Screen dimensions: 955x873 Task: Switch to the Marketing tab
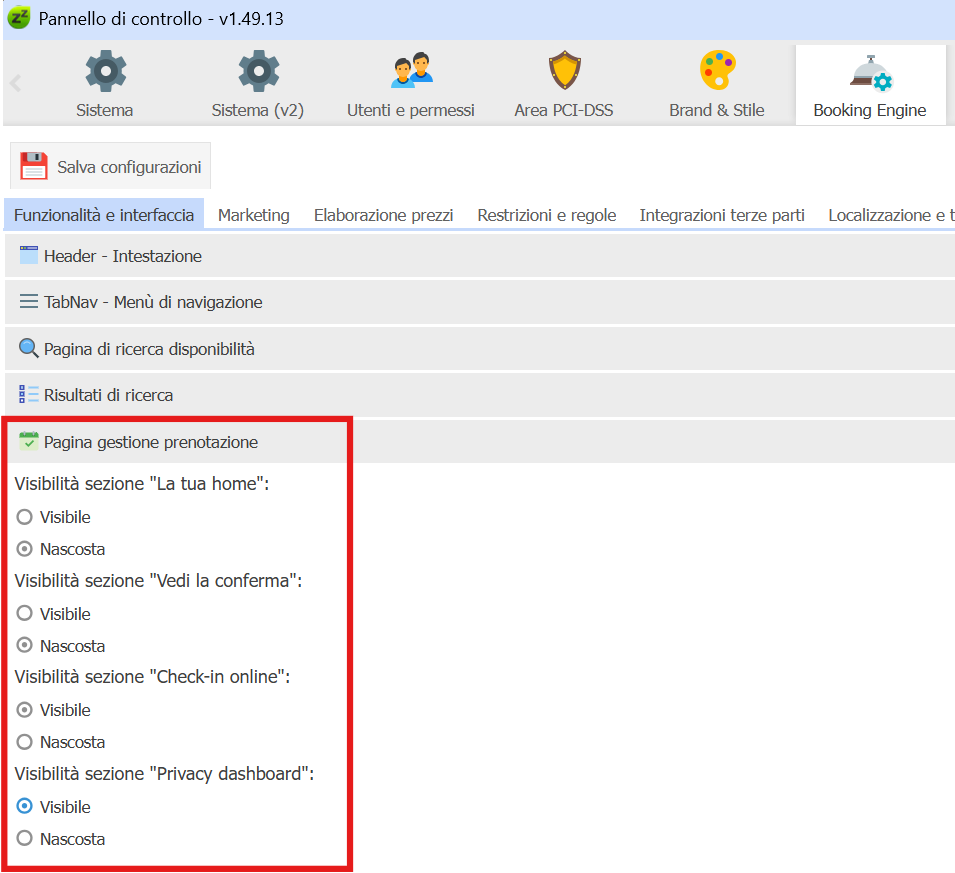253,215
